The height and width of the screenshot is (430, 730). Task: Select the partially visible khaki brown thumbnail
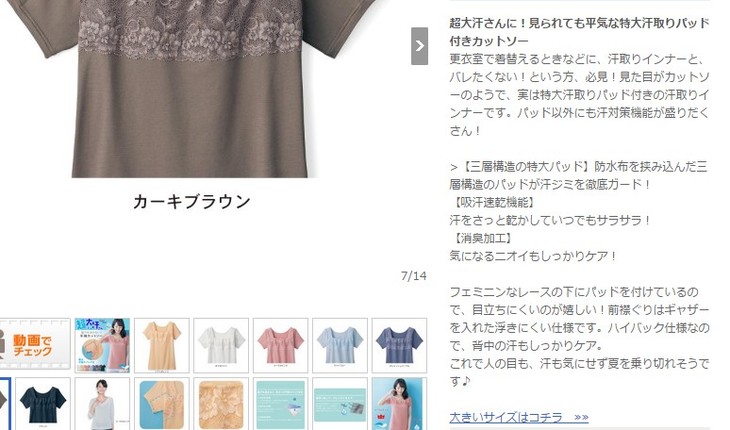point(5,404)
